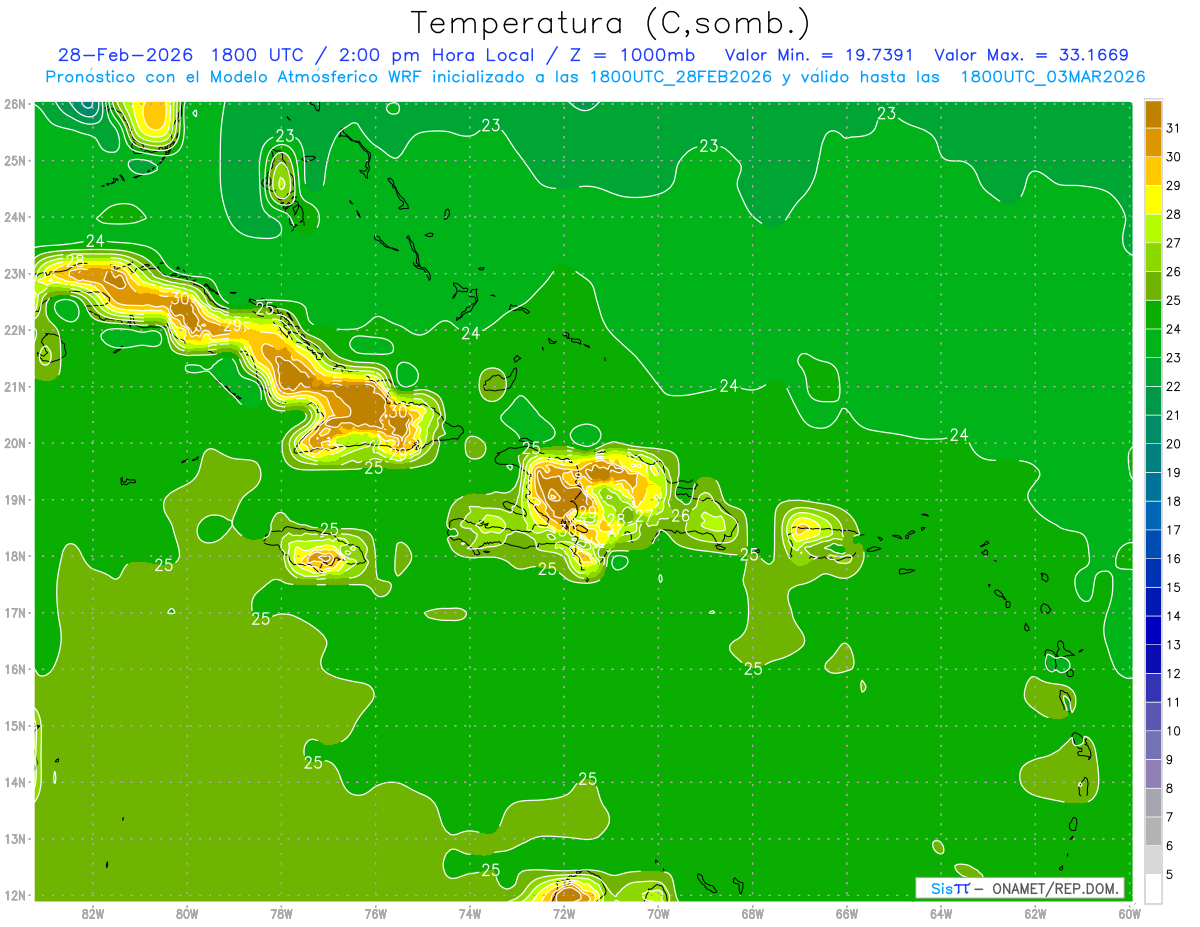Click the Temperatura (C,somb.) chart title
Screen dimensions: 1200x927
(610, 23)
